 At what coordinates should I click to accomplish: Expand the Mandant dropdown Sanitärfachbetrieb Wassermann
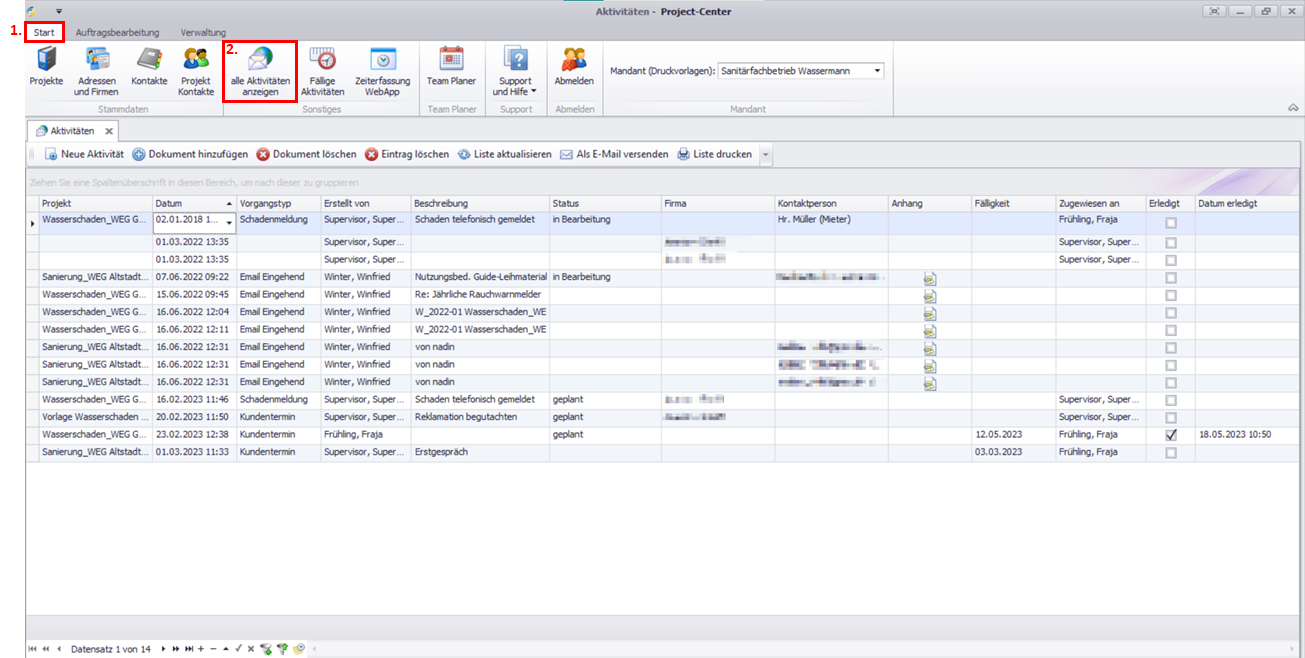click(877, 71)
